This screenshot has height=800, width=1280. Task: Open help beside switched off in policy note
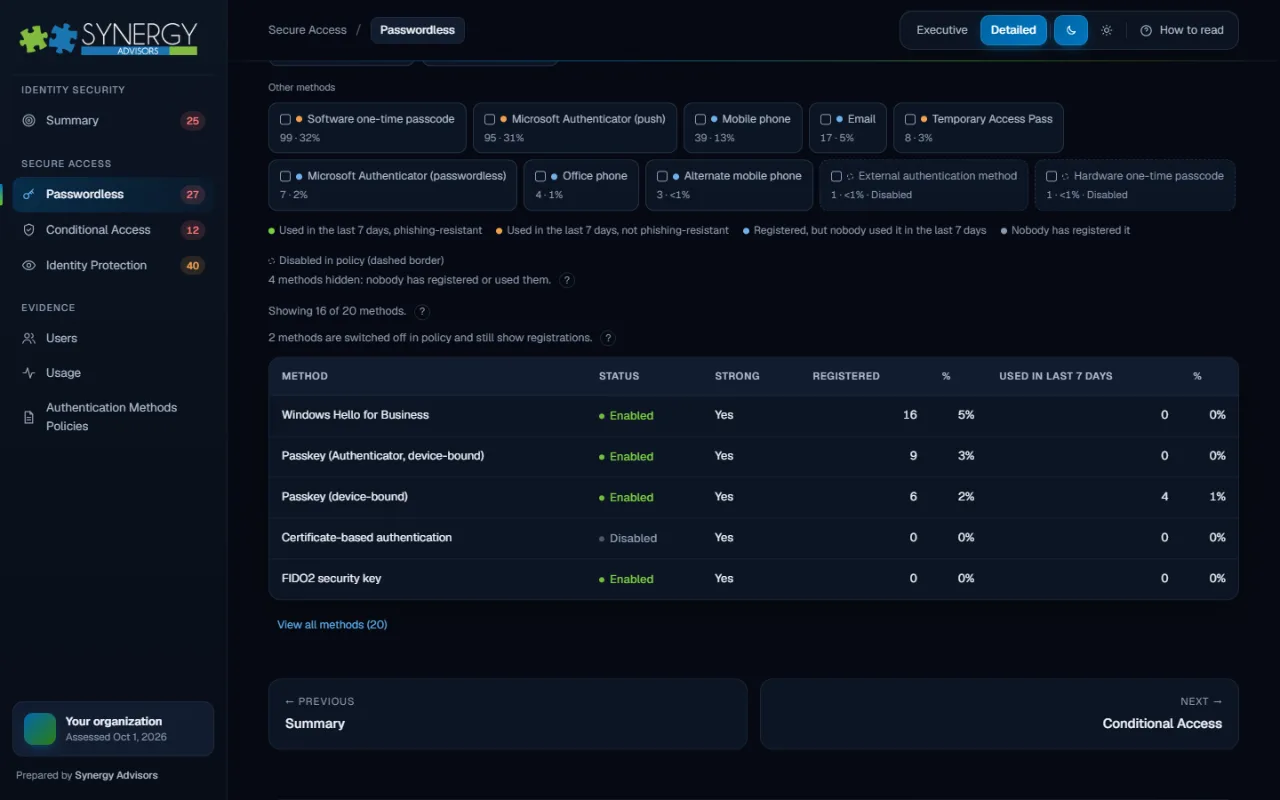tap(608, 339)
